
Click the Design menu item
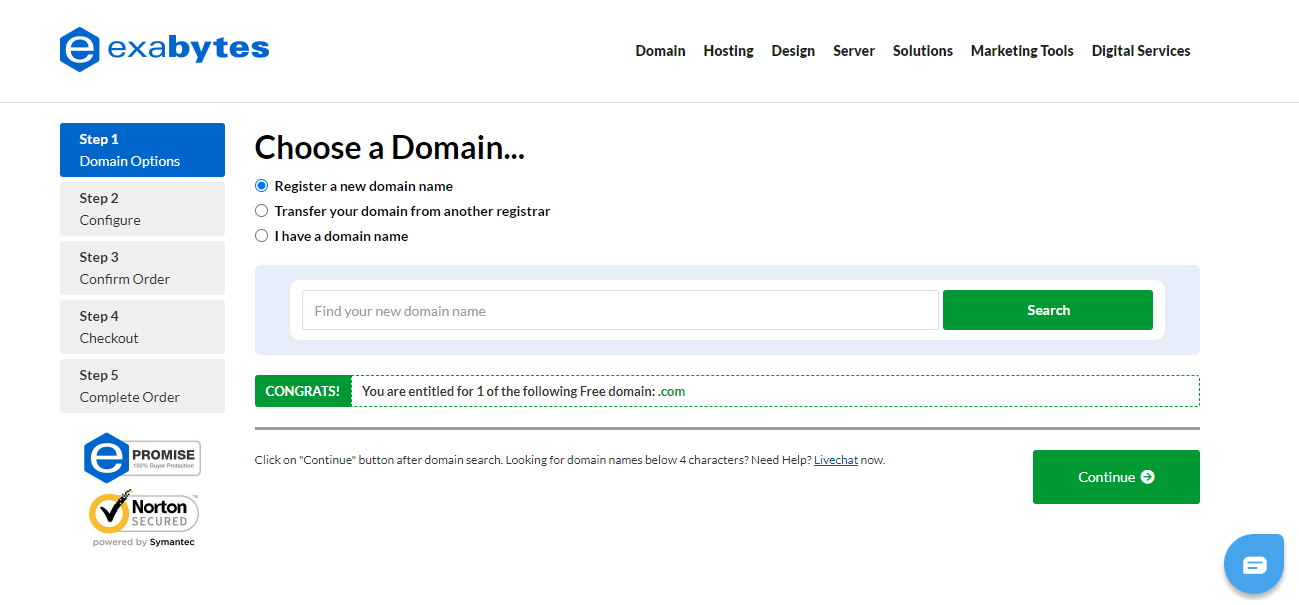(x=793, y=50)
